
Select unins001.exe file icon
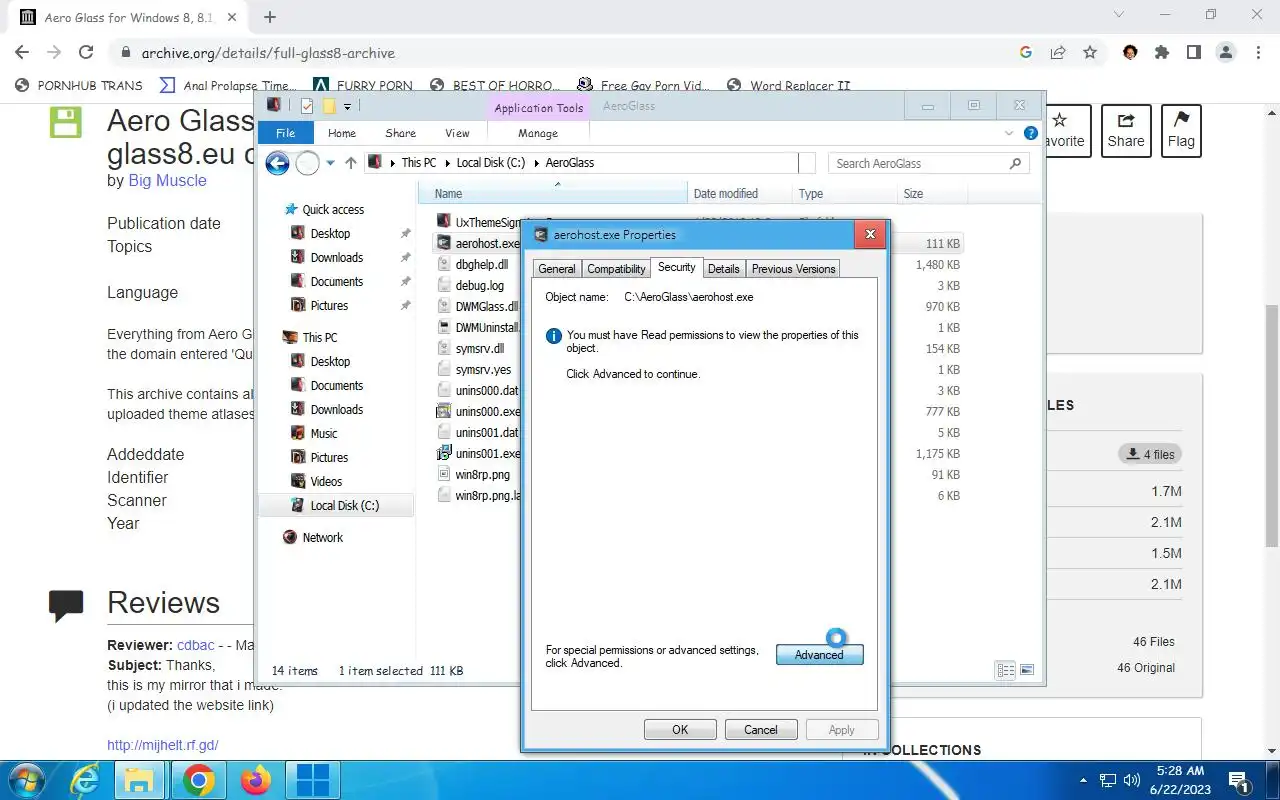pos(445,453)
